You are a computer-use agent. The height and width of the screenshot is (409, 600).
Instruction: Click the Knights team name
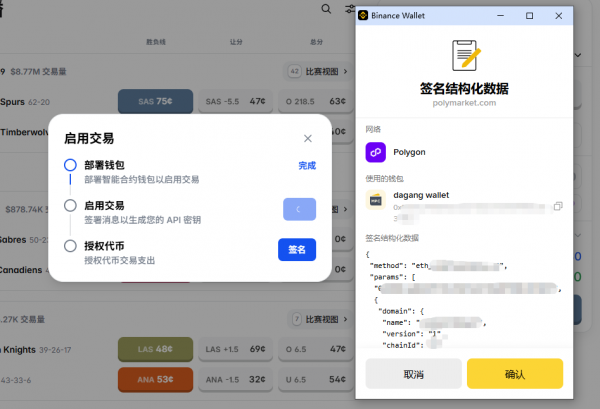[x=18, y=350]
